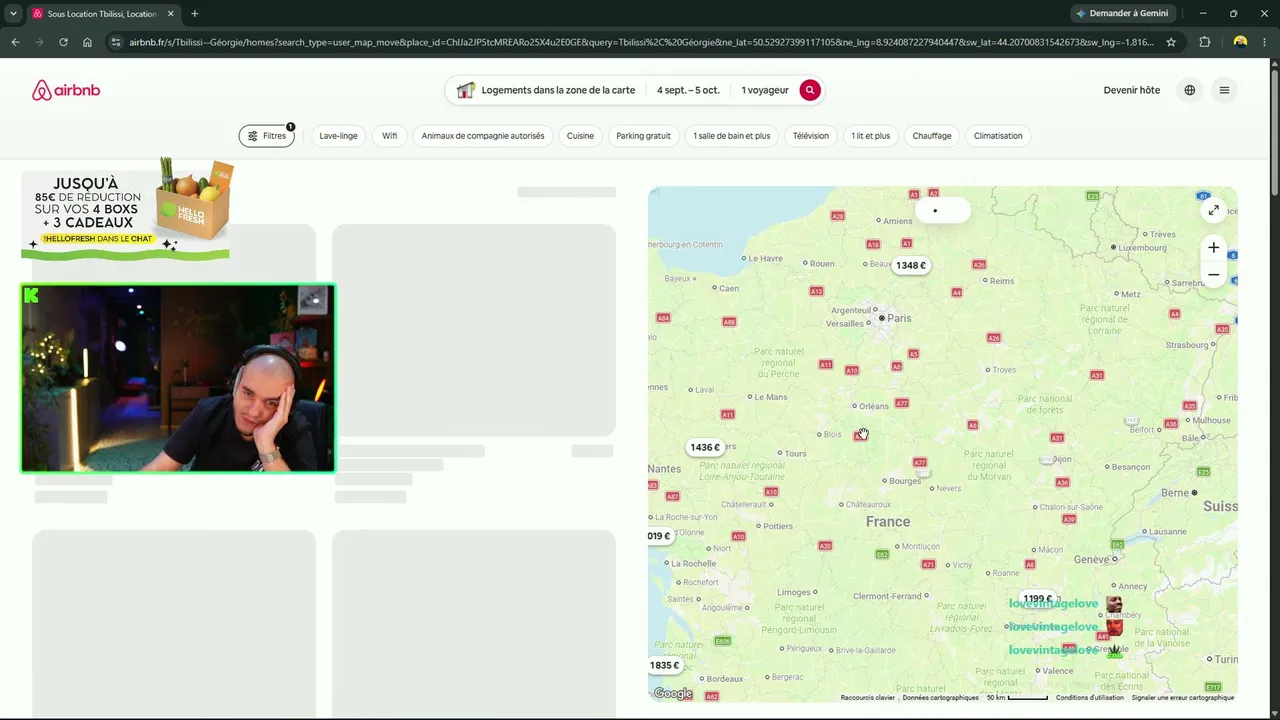Viewport: 1280px width, 720px height.
Task: Zoom out on the map
Action: pos(1213,274)
